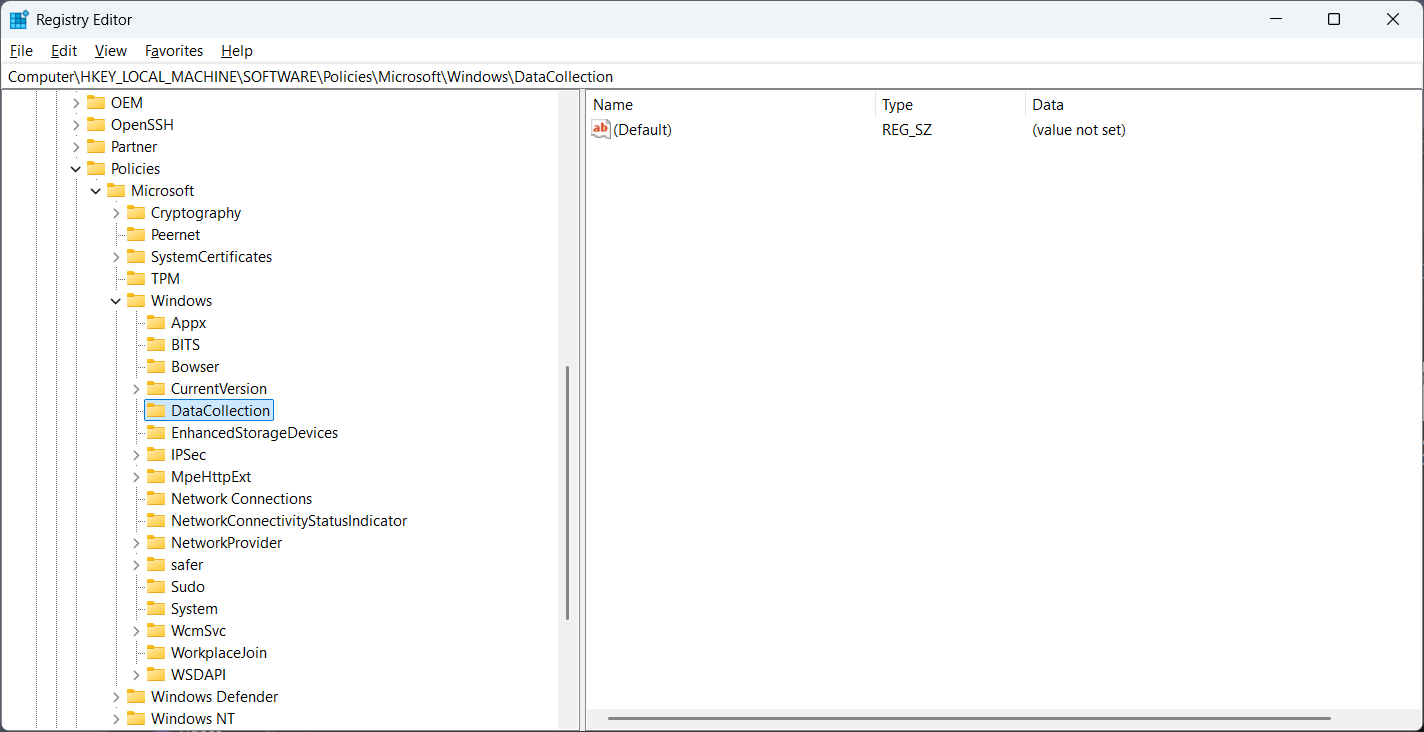Click the Cryptography folder icon

[136, 213]
